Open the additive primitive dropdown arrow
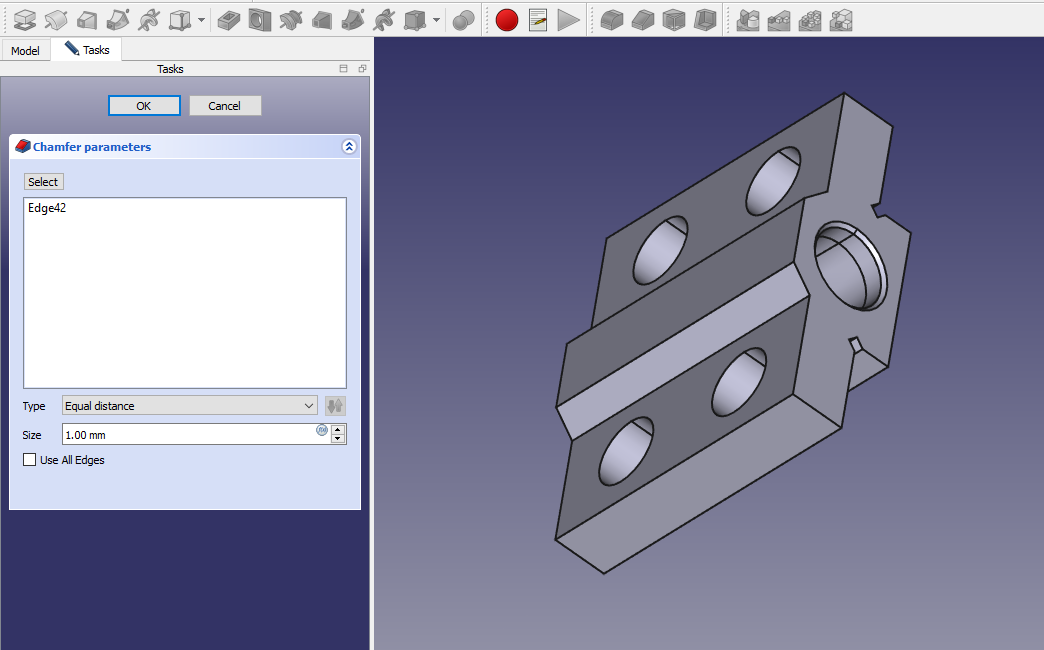This screenshot has width=1044, height=650. 202,19
